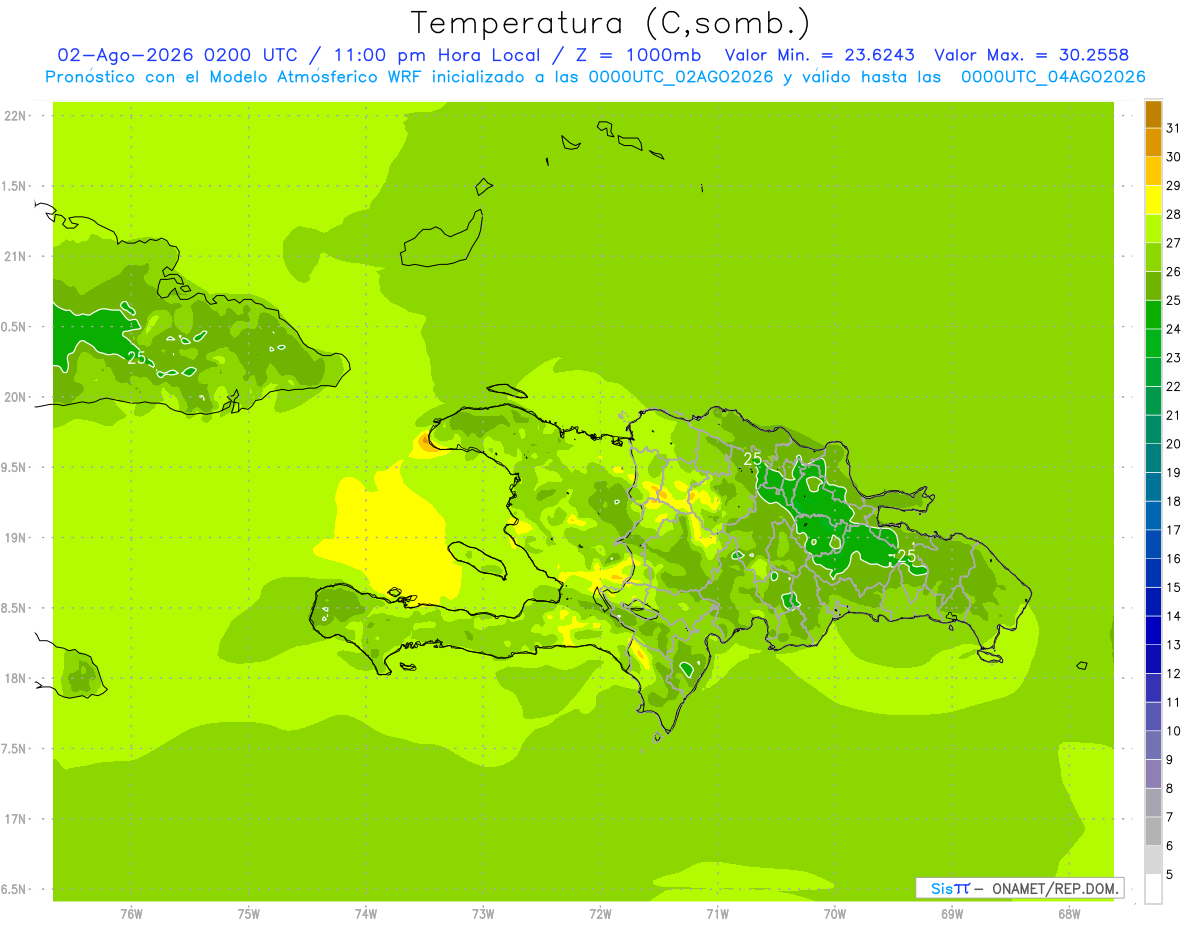Click the "69W" longitude label

(952, 914)
